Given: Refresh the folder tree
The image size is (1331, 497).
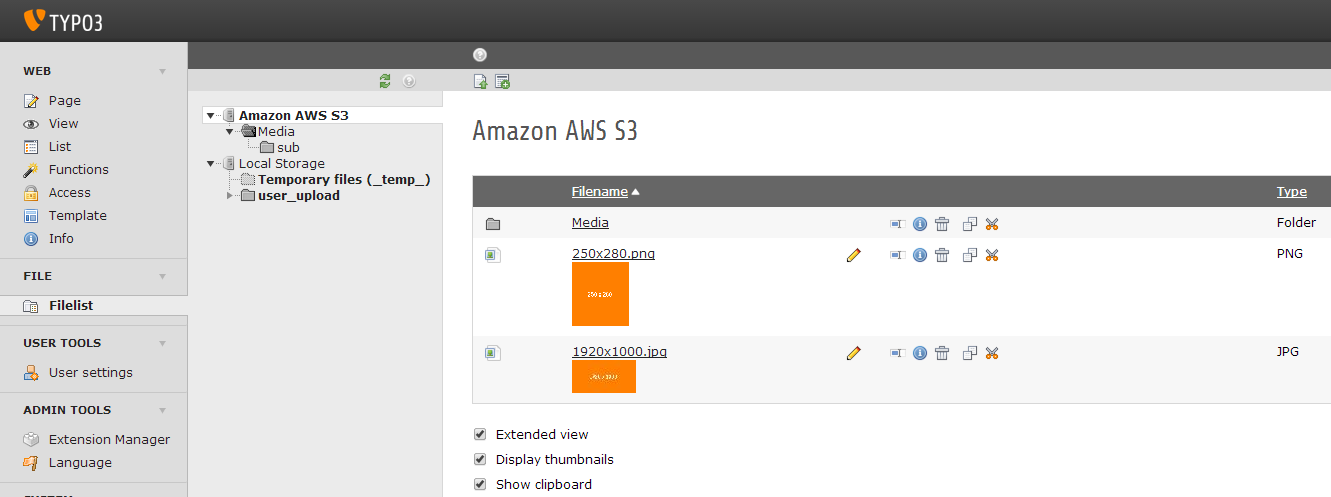Looking at the screenshot, I should pos(385,81).
